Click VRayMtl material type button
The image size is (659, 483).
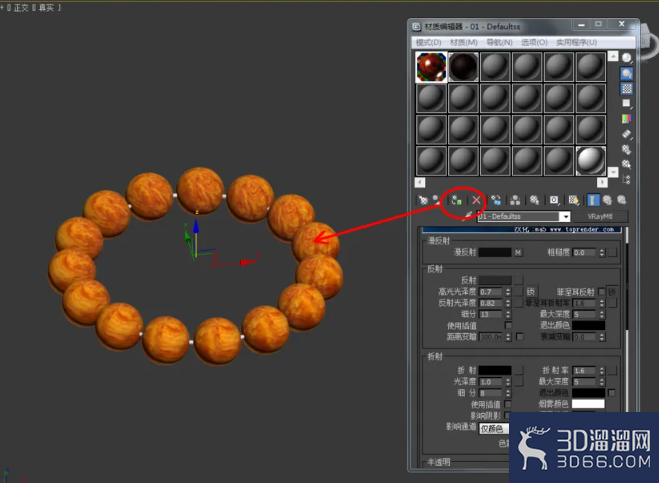point(600,216)
